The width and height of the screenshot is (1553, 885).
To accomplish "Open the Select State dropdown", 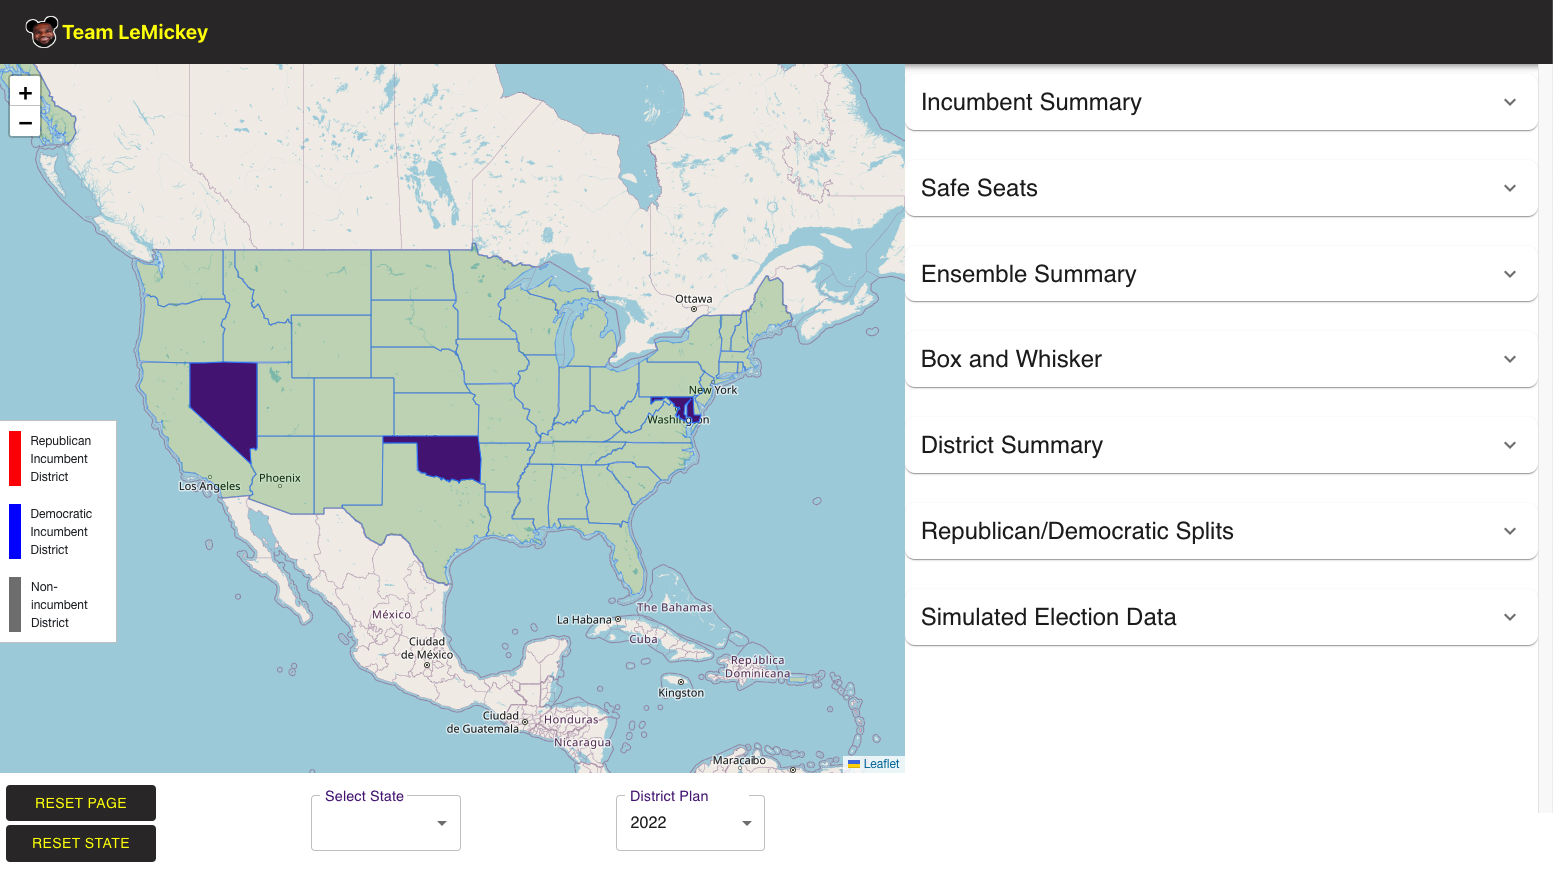I will pos(386,823).
